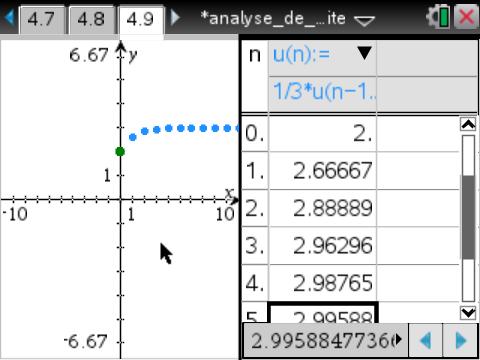
Task: Select row index 2. in n column
Action: [x=255, y=208]
